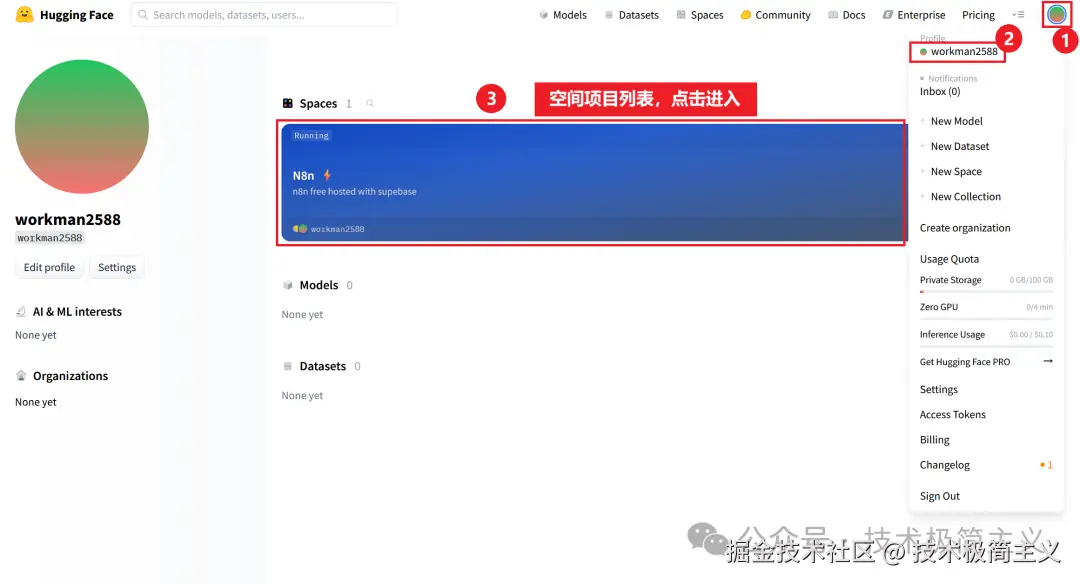
Task: Click the AI & ML interests heading
Action: 77,311
